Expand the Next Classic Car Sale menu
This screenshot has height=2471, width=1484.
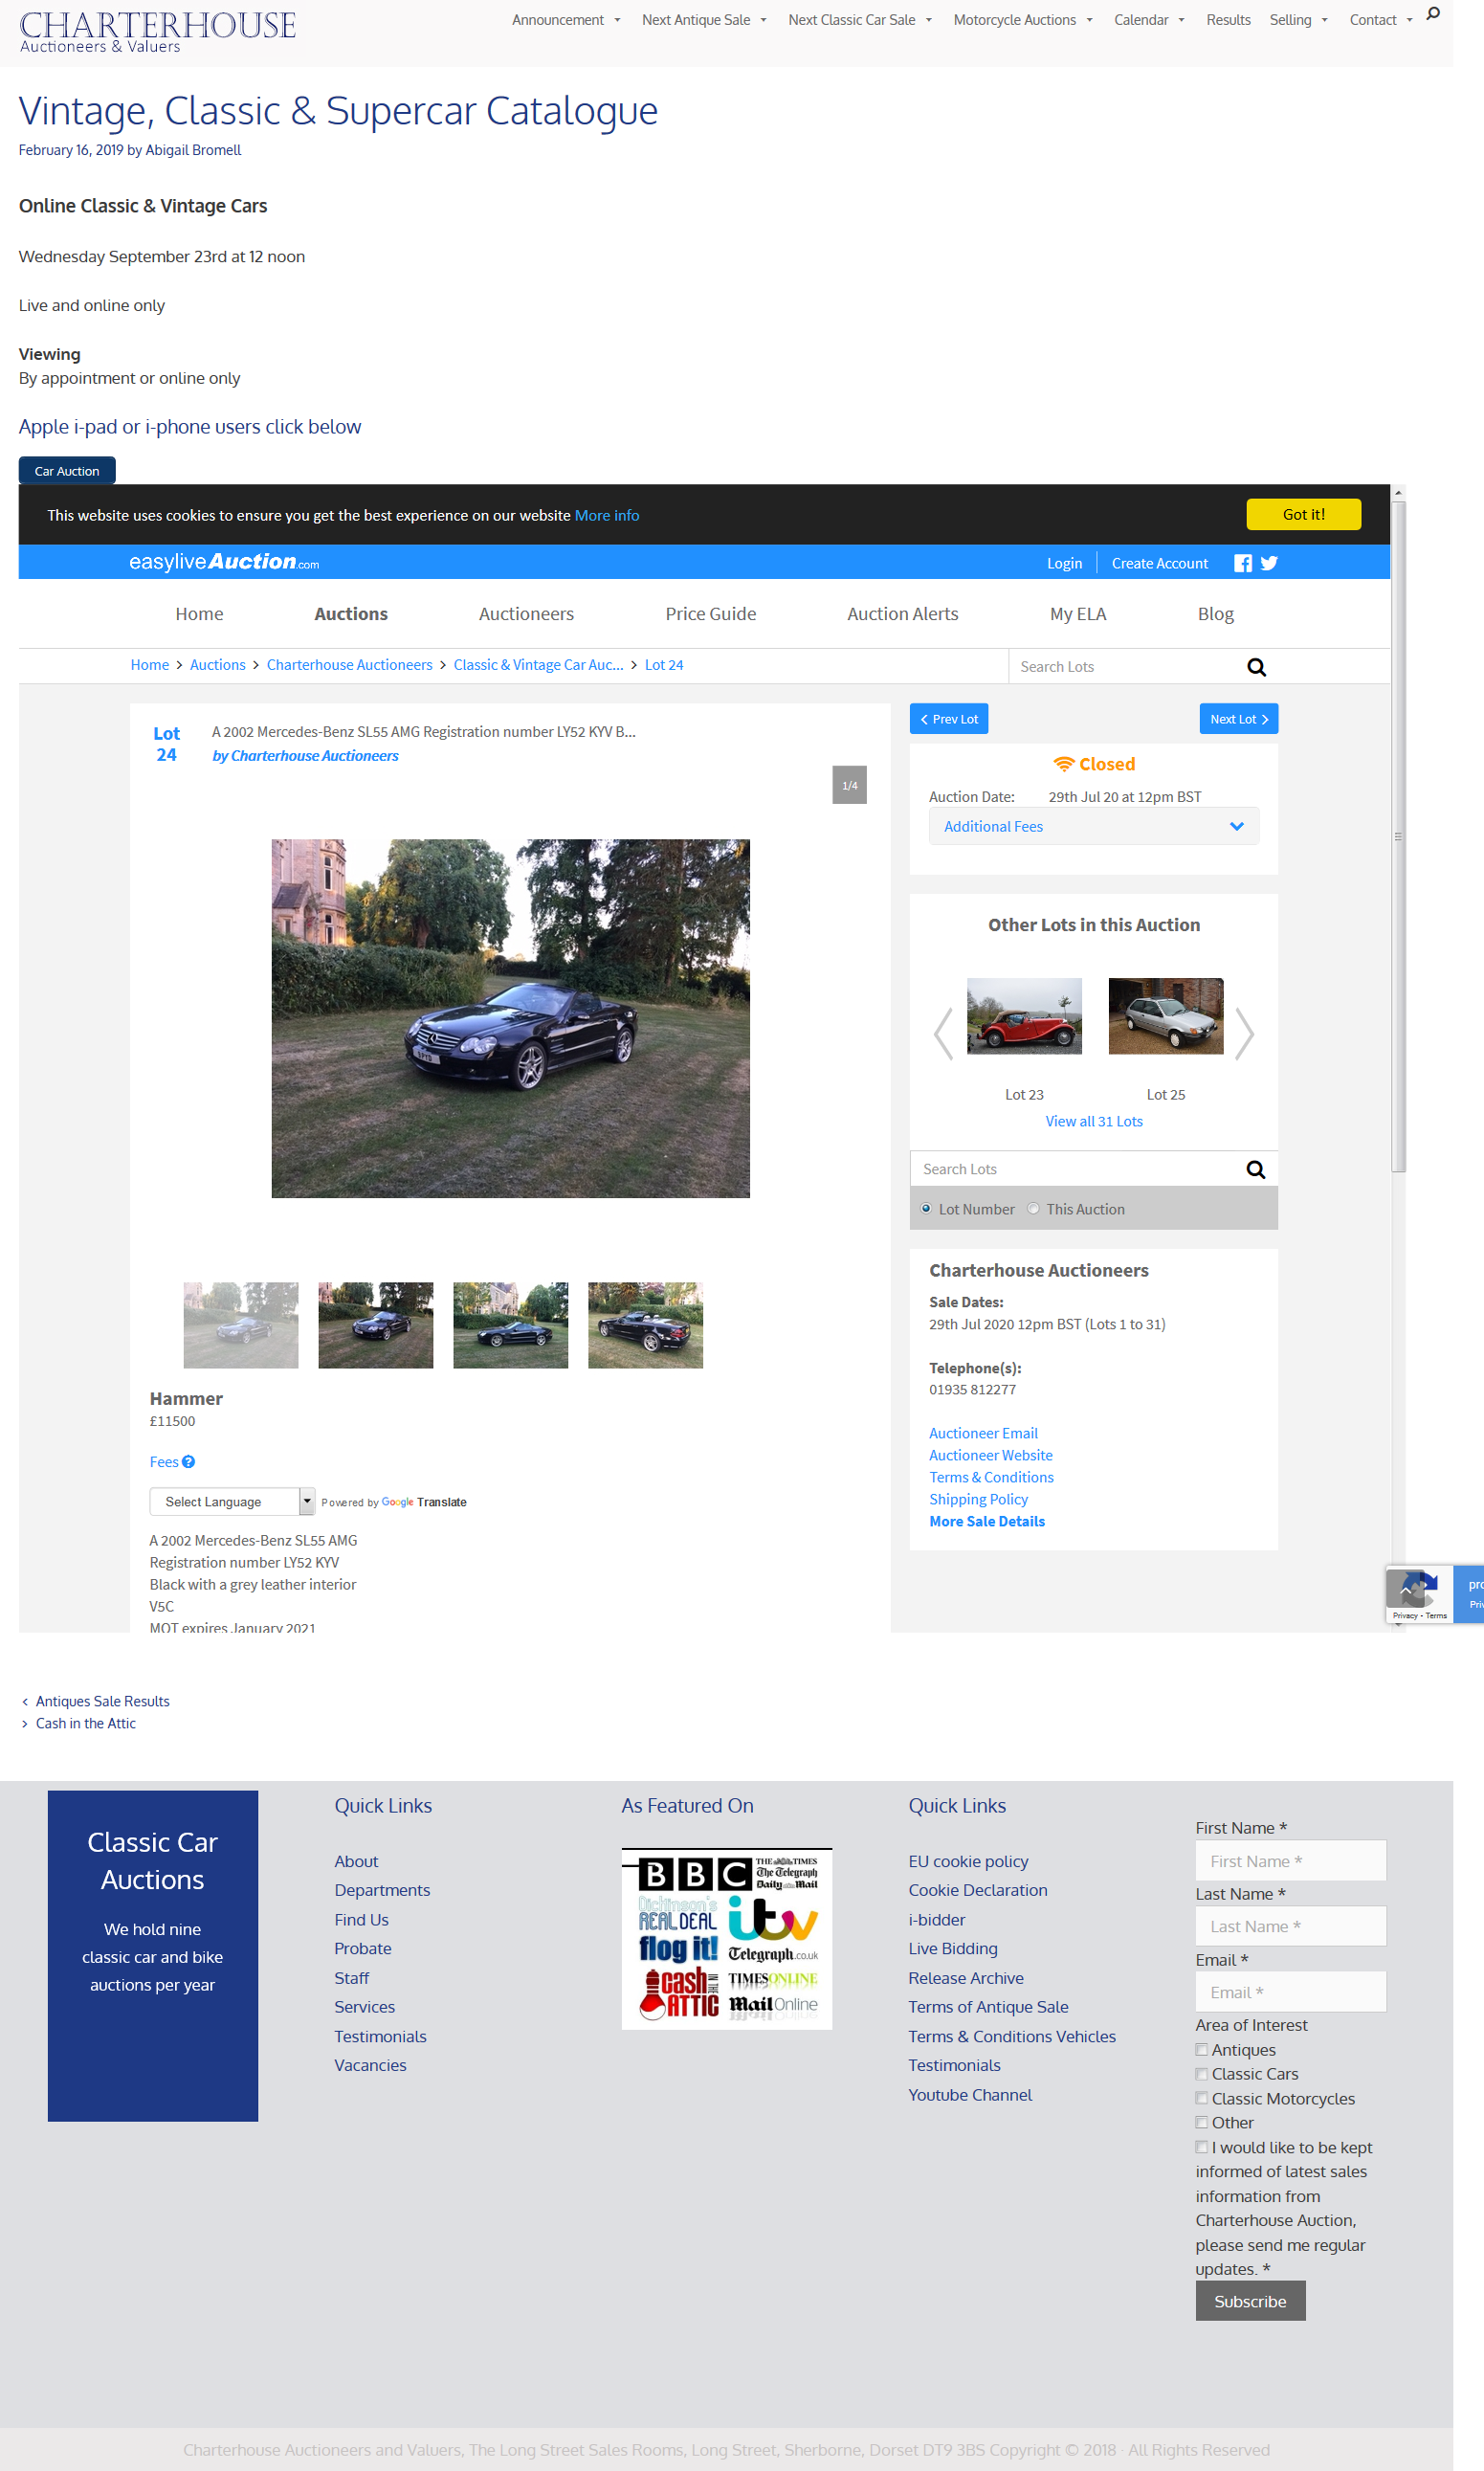[860, 20]
